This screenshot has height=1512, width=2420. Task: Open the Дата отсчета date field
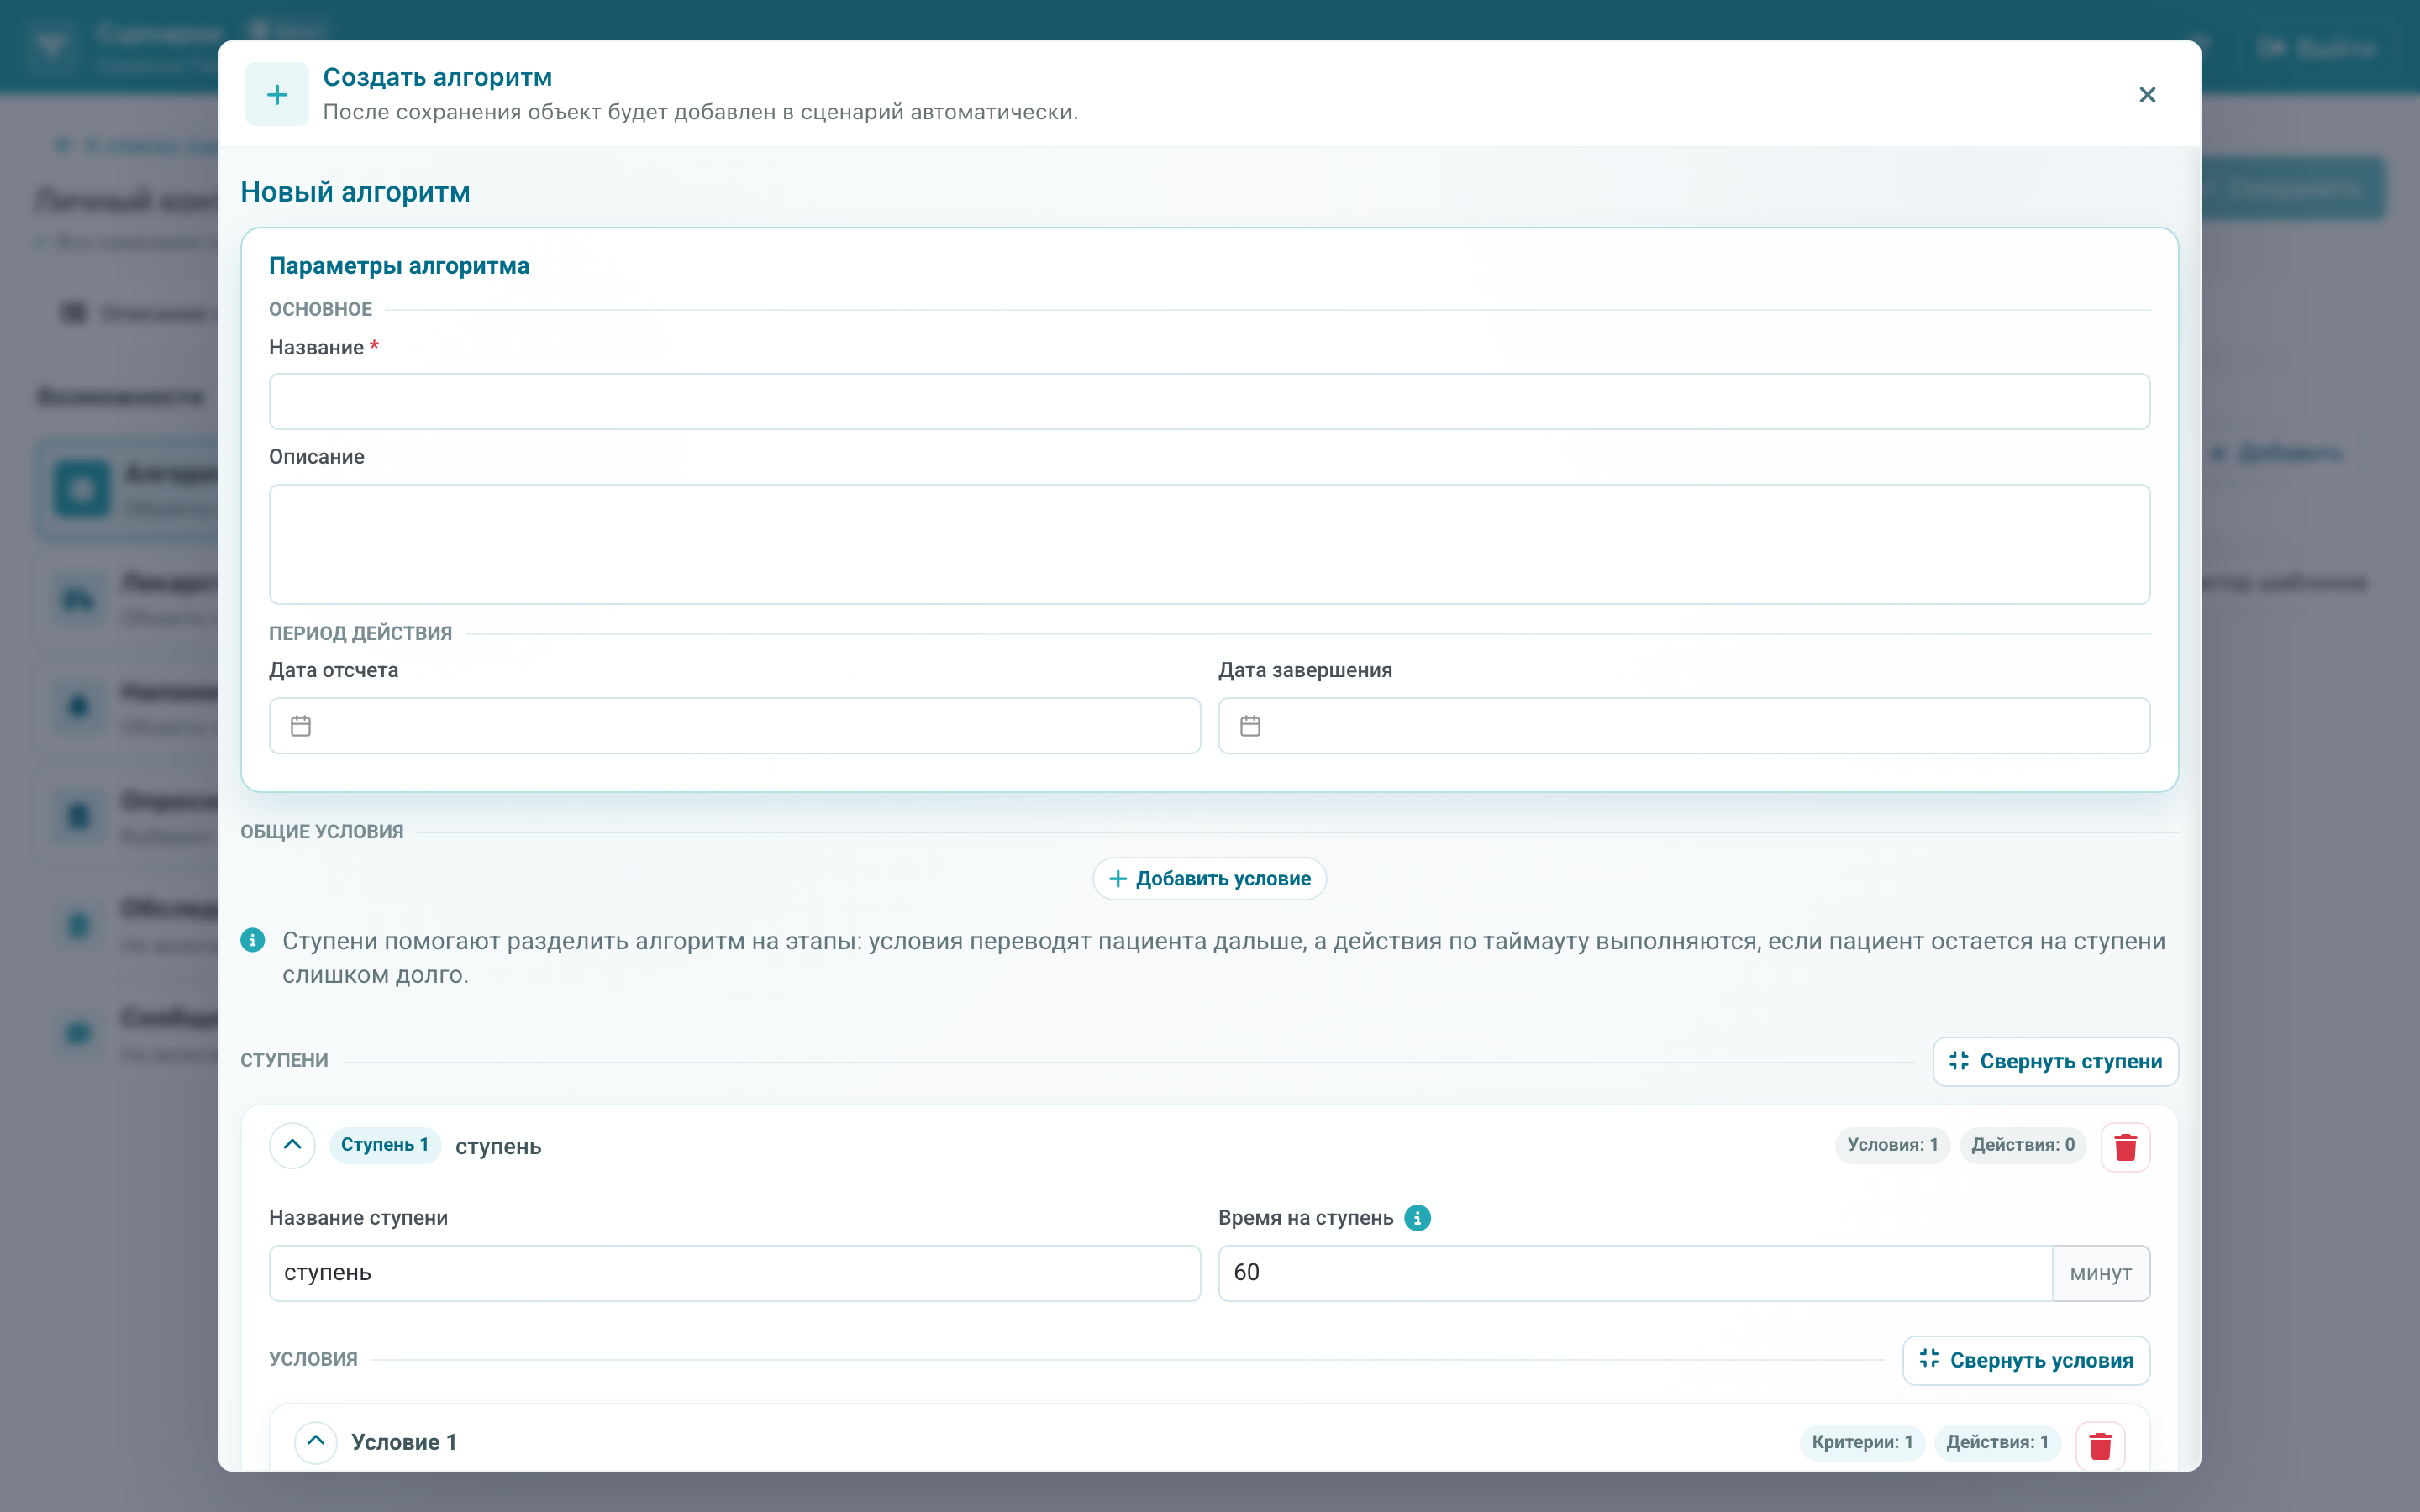(734, 726)
